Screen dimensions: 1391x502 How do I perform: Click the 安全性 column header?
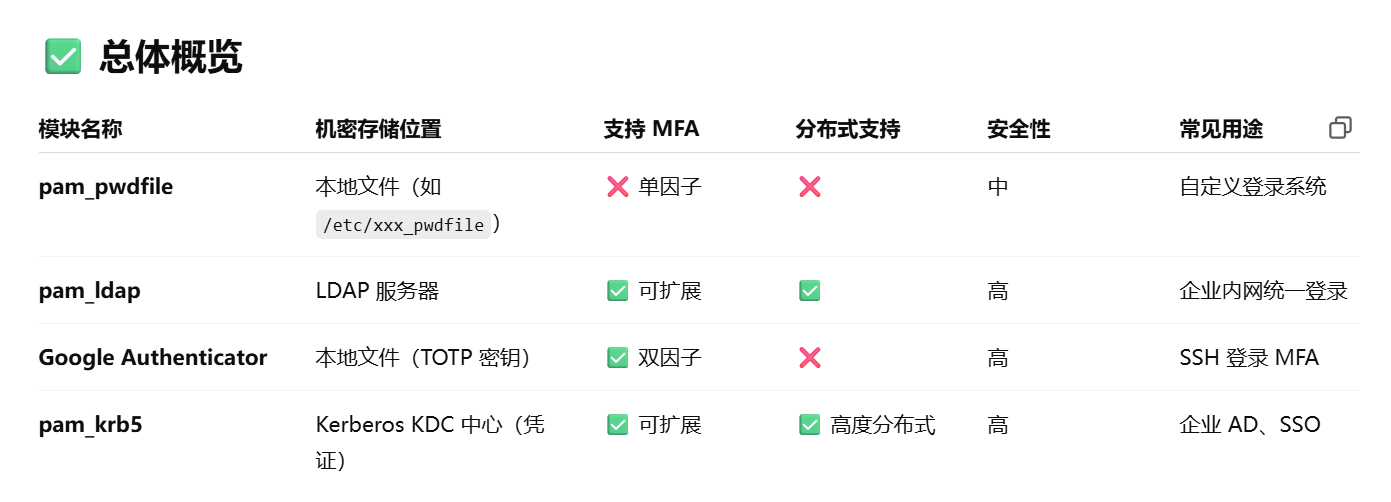1019,129
